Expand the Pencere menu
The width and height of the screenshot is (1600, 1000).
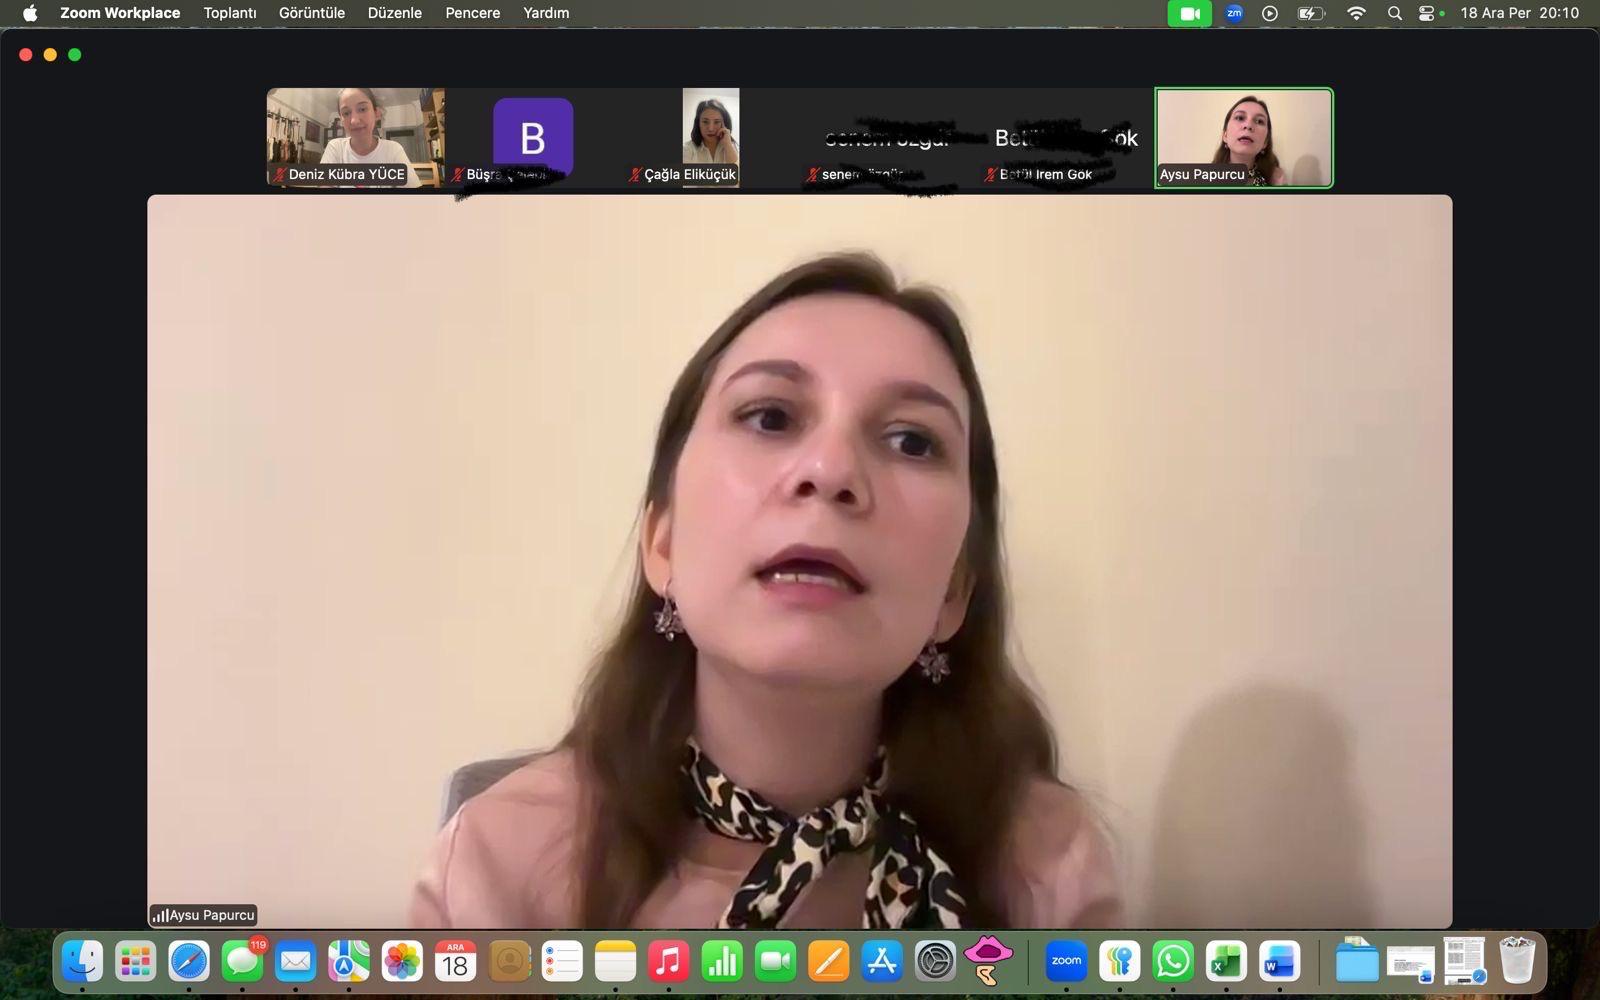(x=472, y=13)
